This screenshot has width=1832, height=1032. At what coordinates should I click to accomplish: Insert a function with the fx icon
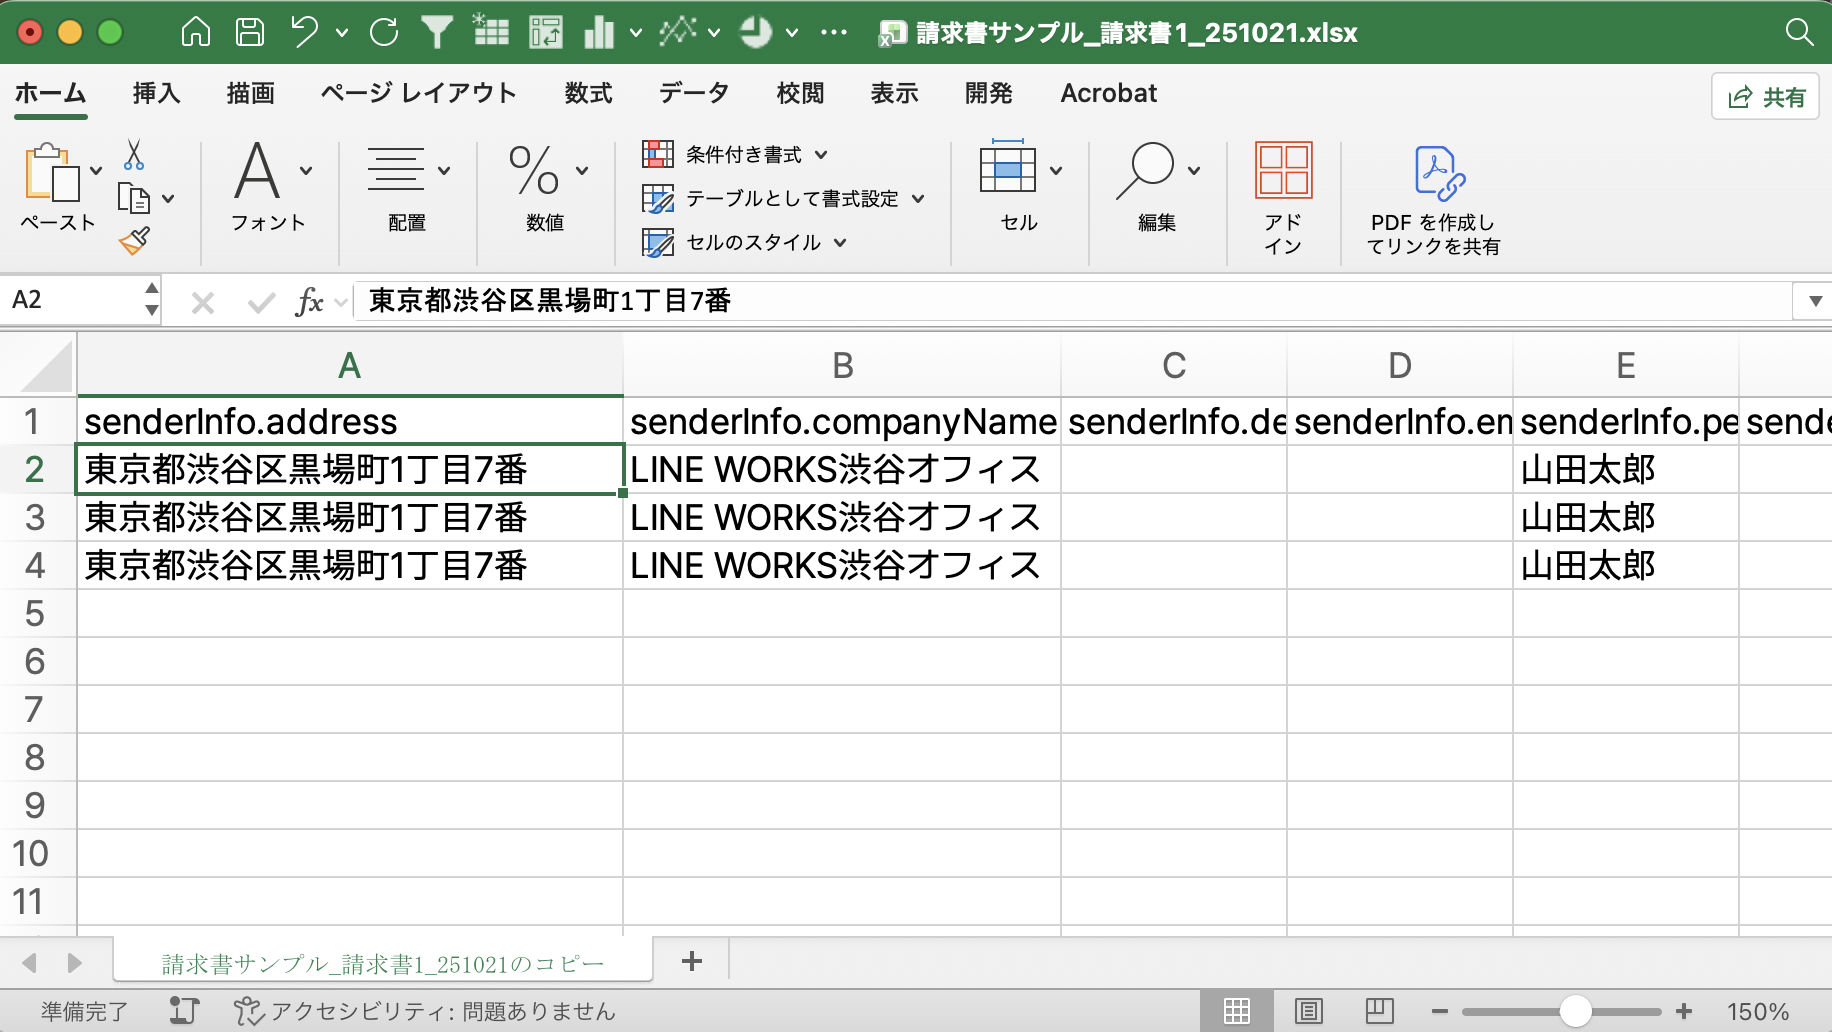tap(311, 300)
